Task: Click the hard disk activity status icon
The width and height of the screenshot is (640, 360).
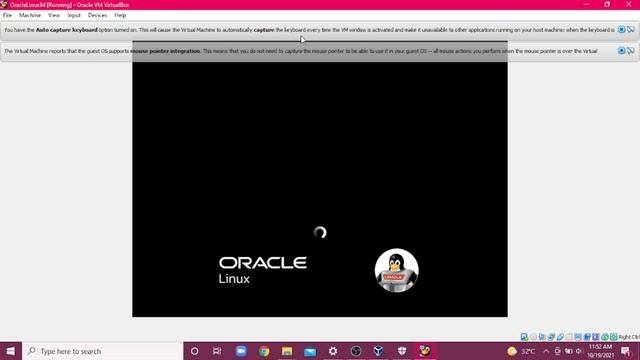Action: [x=524, y=337]
